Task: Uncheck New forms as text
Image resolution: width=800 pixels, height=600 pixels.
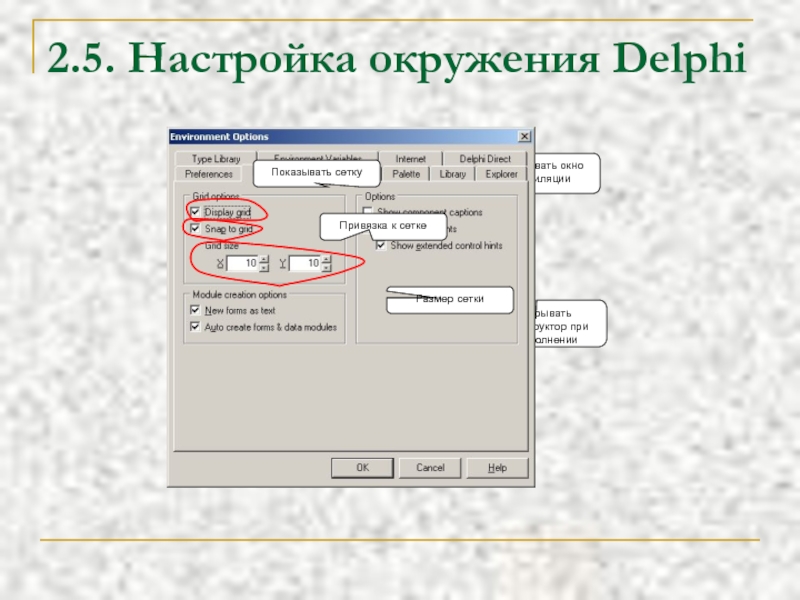Action: pyautogui.click(x=195, y=311)
